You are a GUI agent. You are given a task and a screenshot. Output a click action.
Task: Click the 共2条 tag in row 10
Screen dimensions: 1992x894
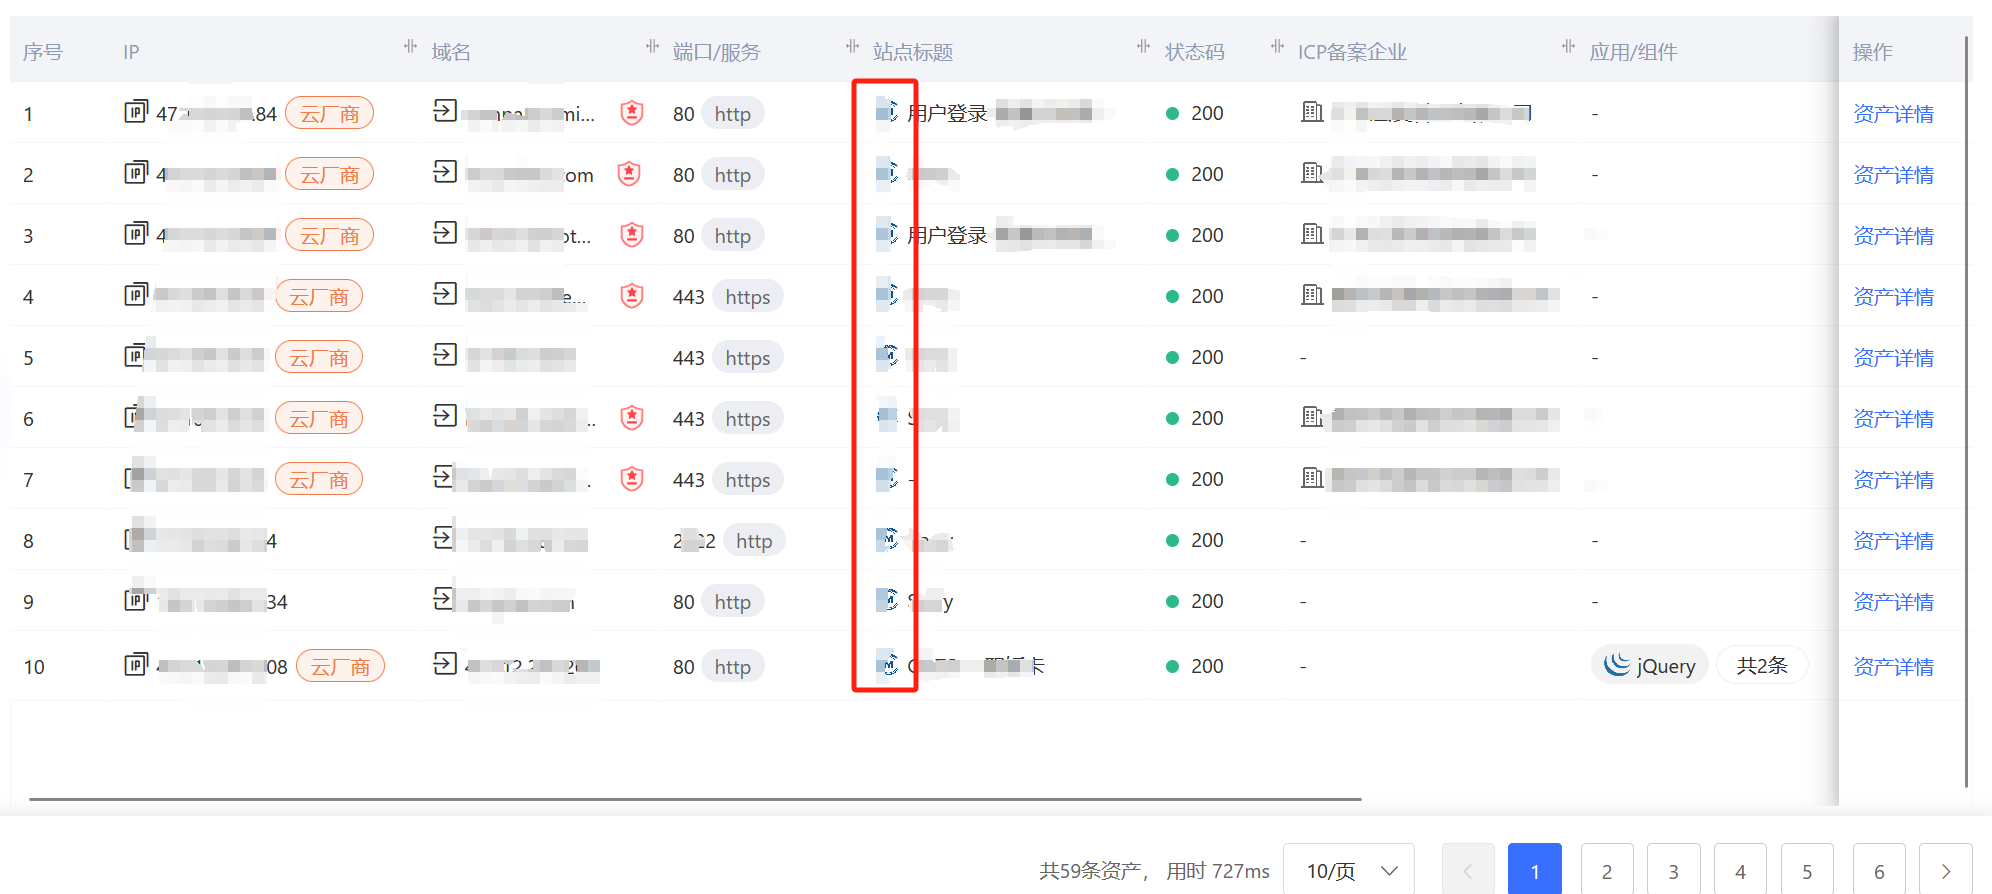point(1762,665)
